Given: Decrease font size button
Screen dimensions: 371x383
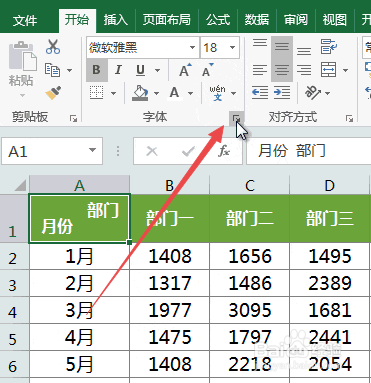Looking at the screenshot, I should (208, 70).
